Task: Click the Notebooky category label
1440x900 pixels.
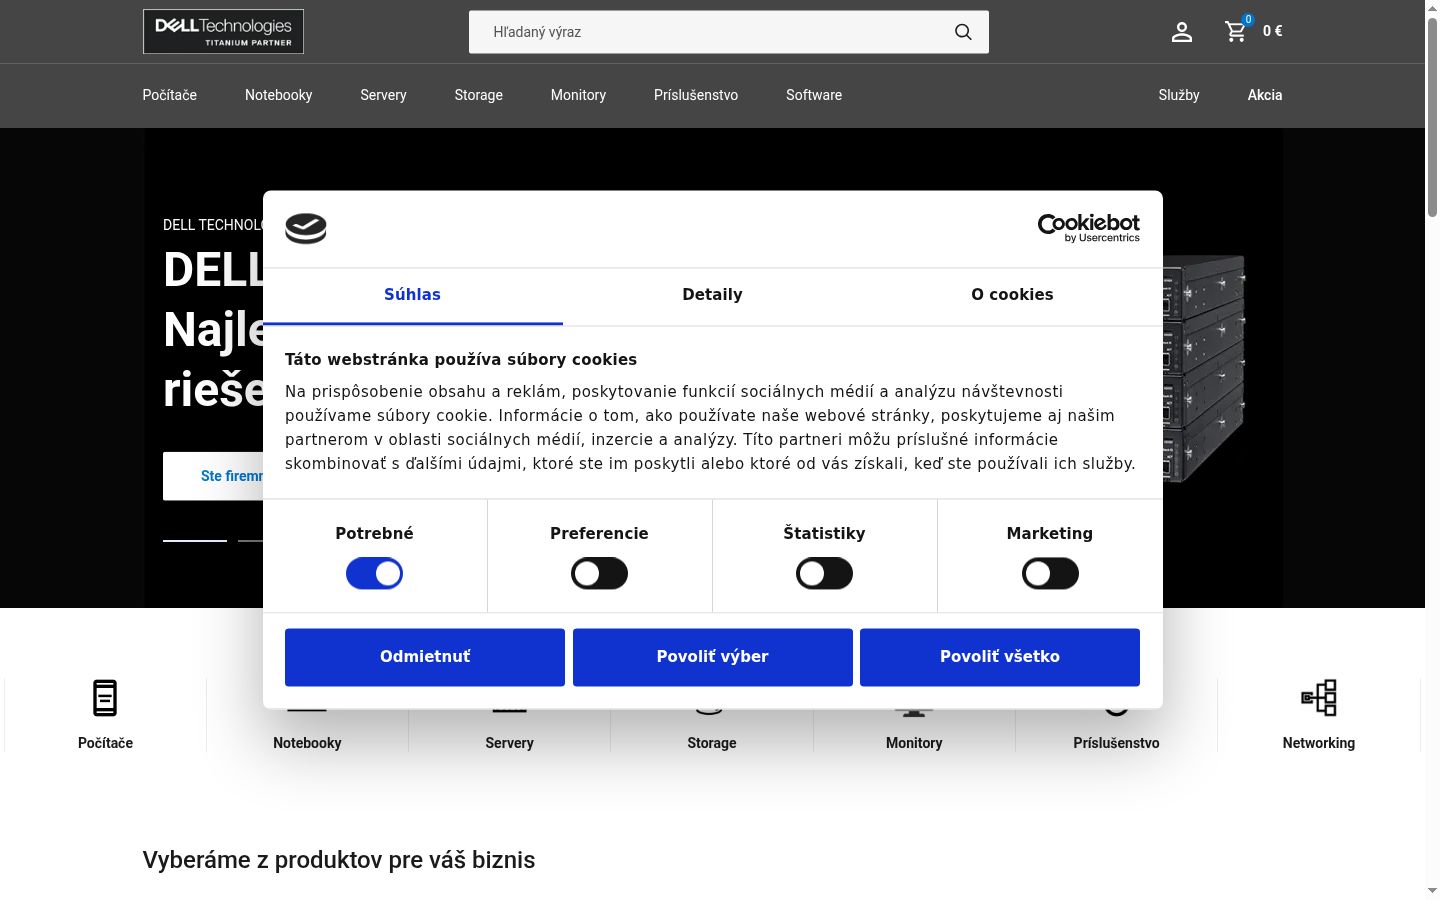Action: point(307,743)
